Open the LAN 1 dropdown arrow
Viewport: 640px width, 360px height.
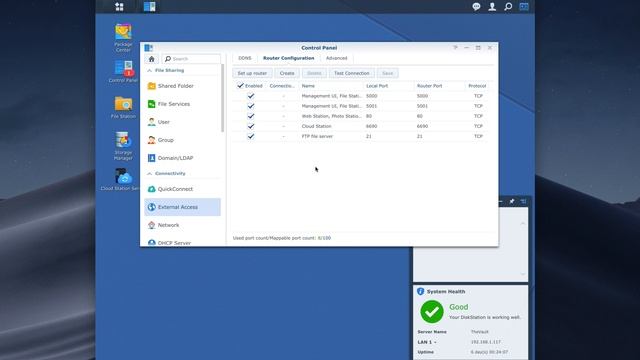click(435, 342)
